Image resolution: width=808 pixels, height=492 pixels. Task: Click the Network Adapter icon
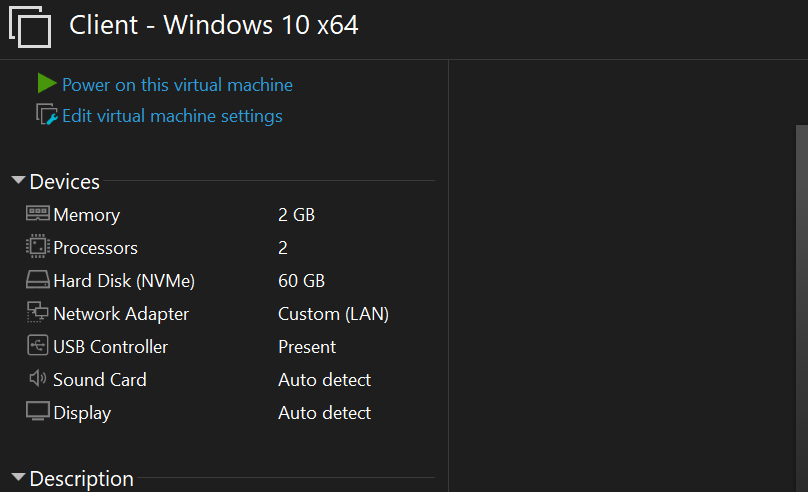38,313
